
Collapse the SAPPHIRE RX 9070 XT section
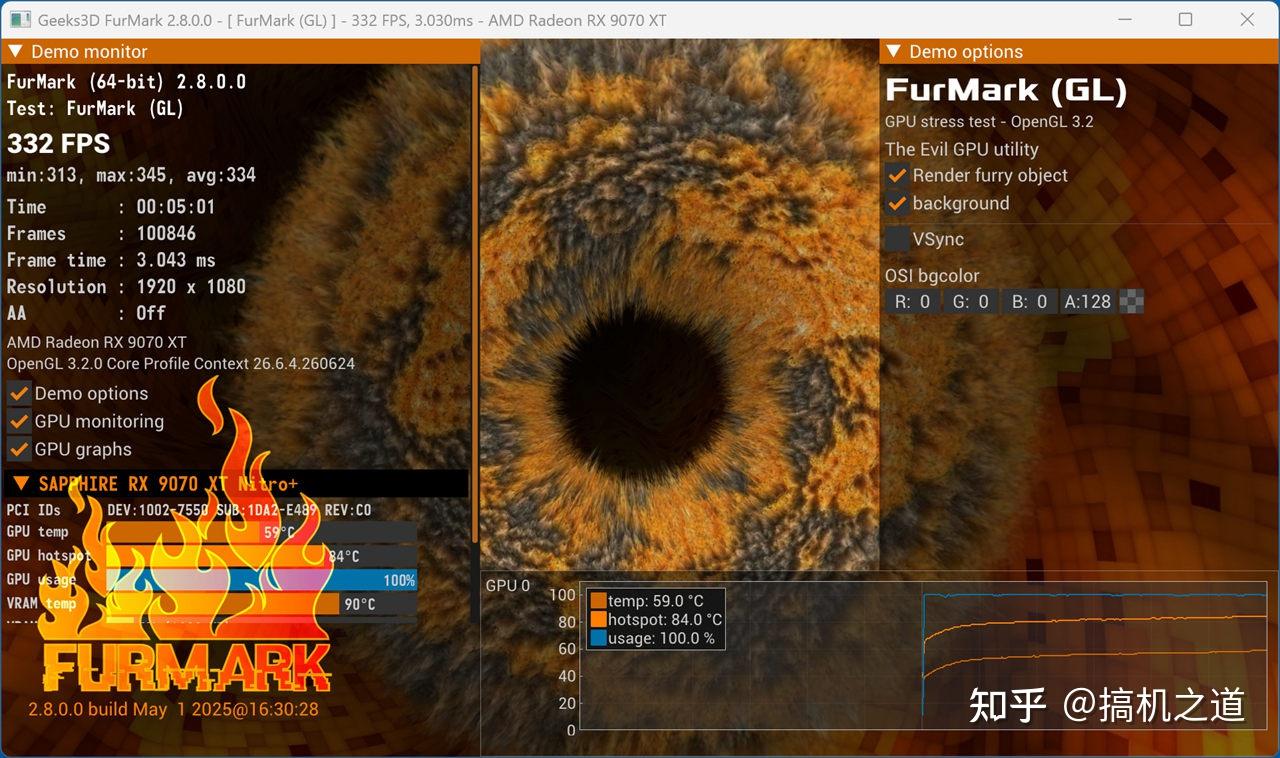[21, 484]
